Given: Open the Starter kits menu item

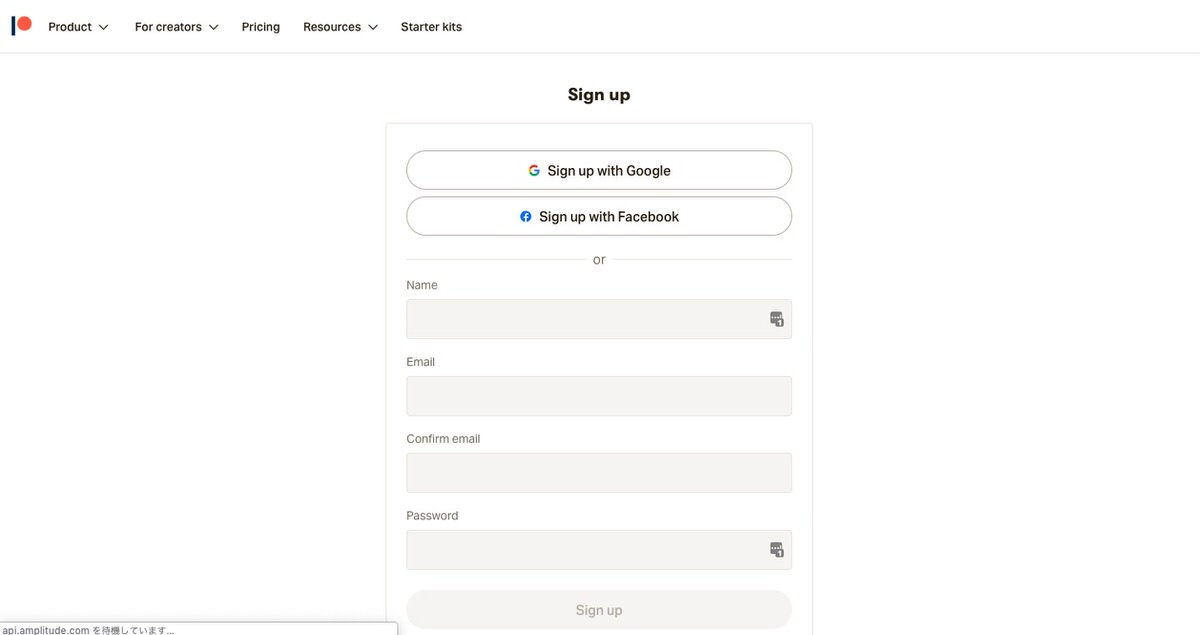Looking at the screenshot, I should [431, 27].
